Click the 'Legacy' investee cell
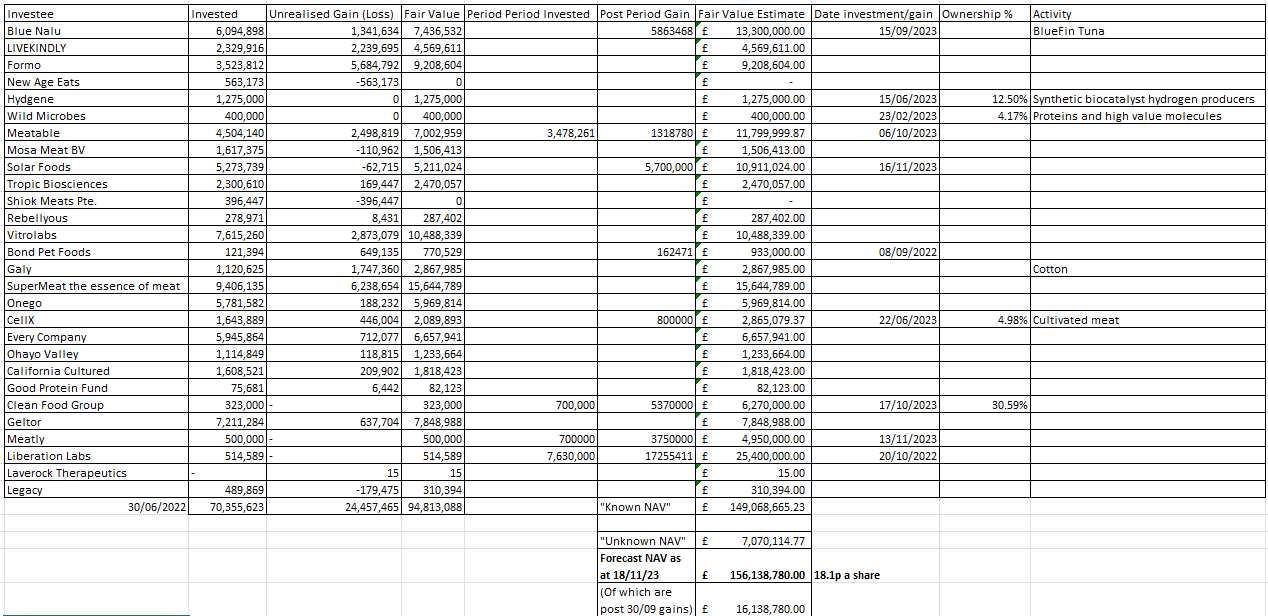The image size is (1268, 616). point(96,490)
